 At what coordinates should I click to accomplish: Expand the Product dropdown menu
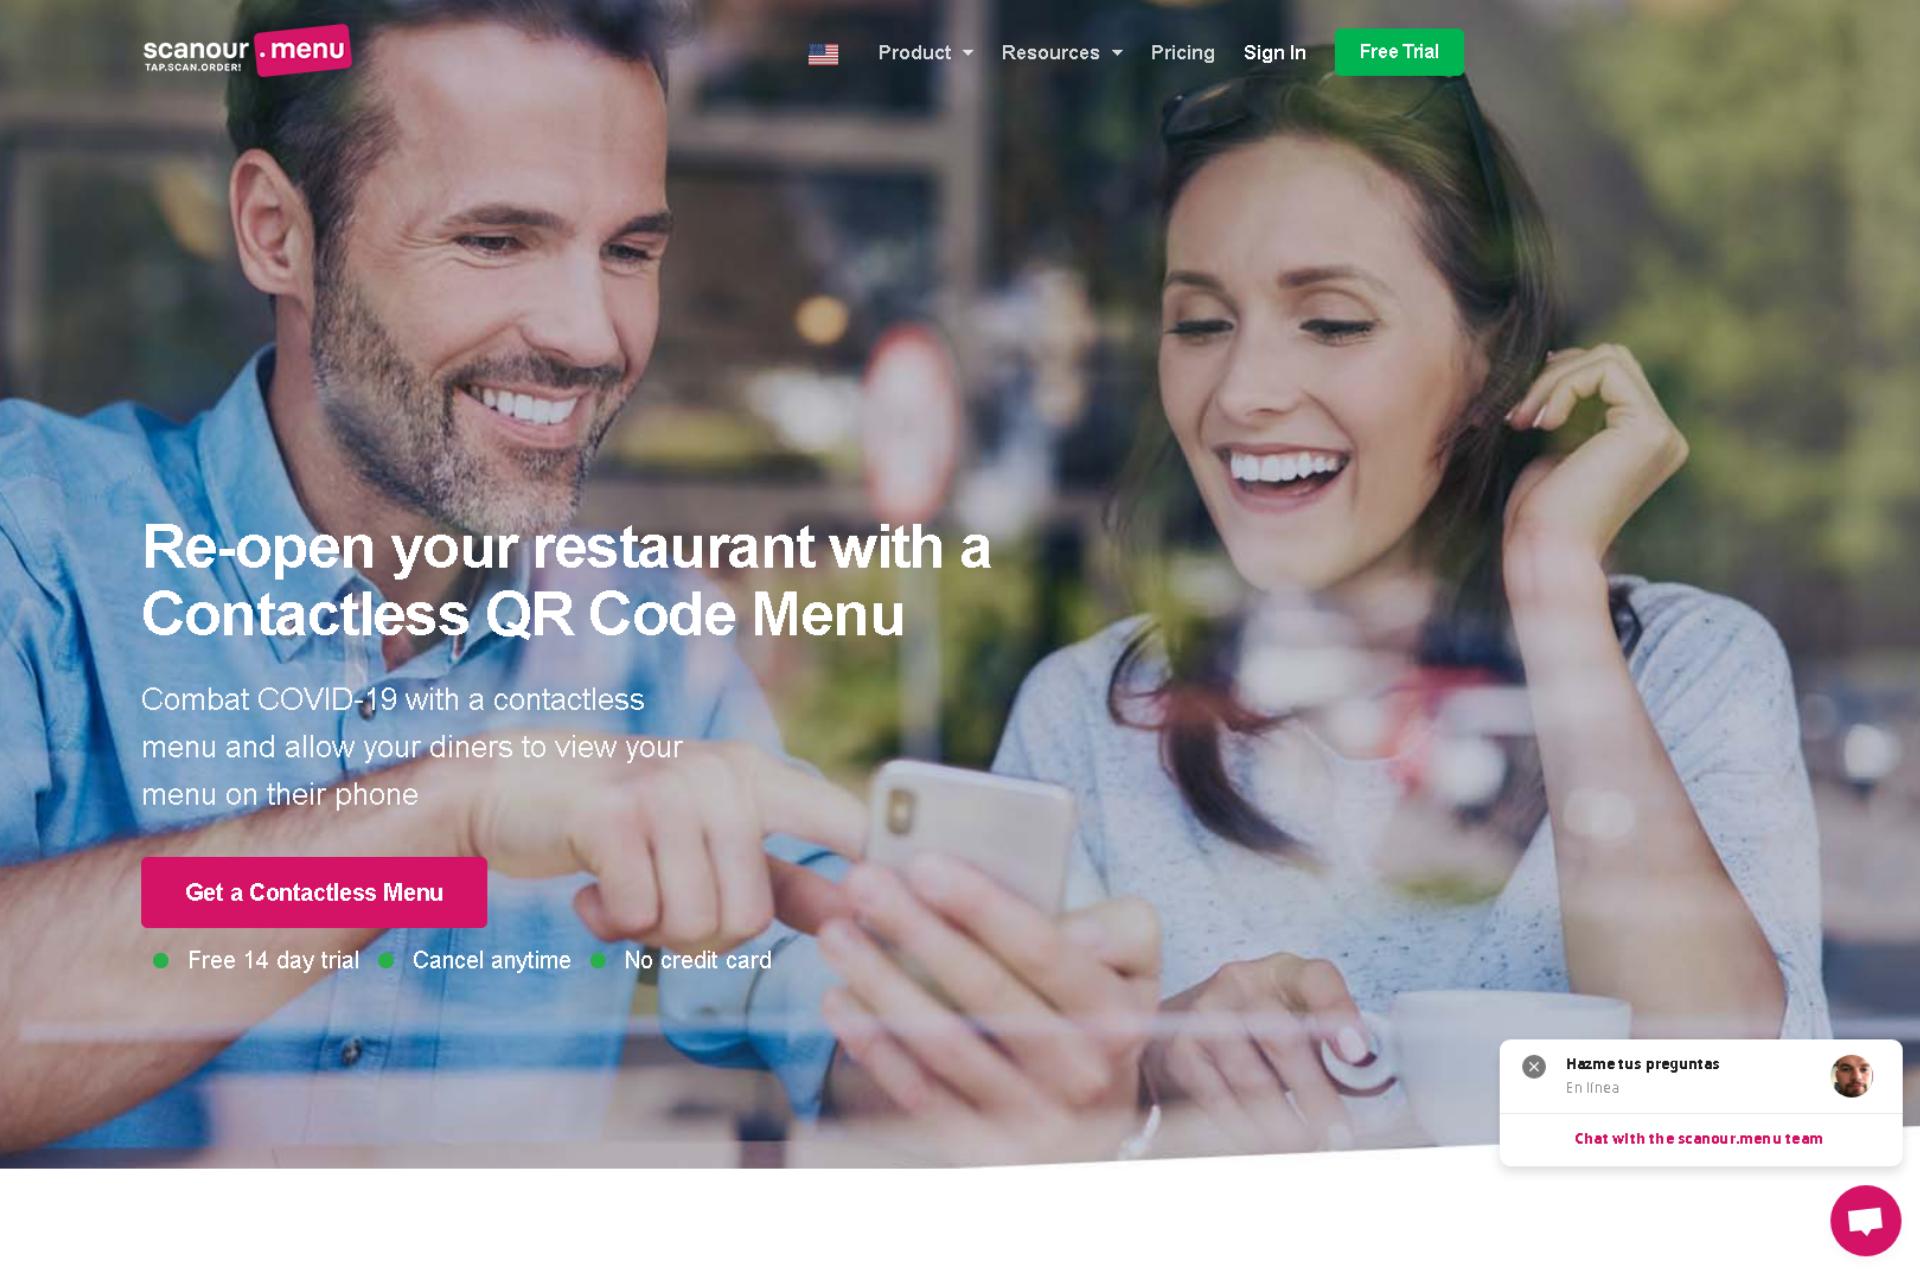click(x=923, y=53)
